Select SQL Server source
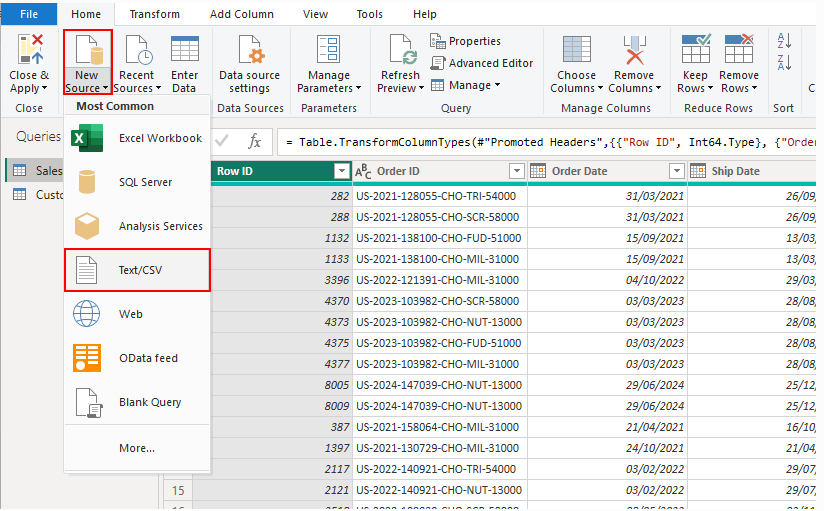This screenshot has height=511, width=824. pyautogui.click(x=137, y=182)
